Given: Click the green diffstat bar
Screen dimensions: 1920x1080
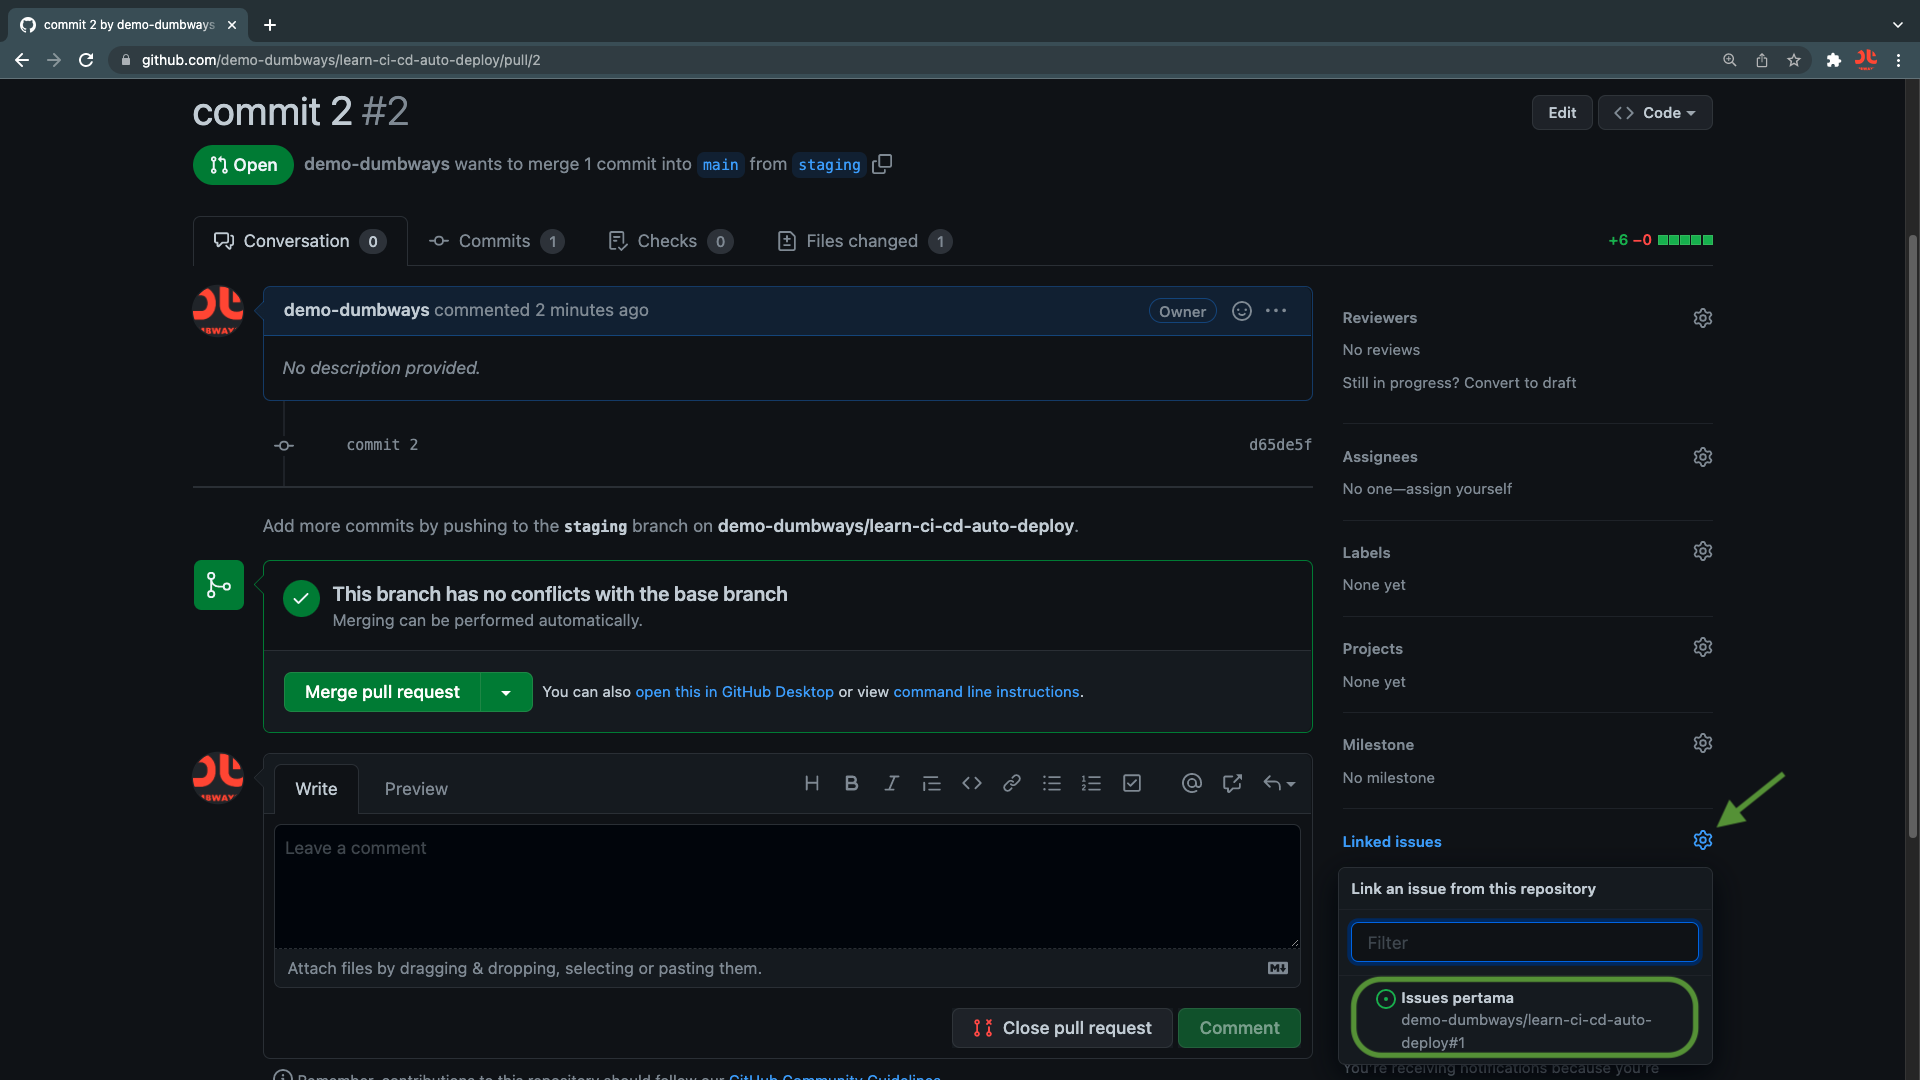Looking at the screenshot, I should (x=1685, y=240).
